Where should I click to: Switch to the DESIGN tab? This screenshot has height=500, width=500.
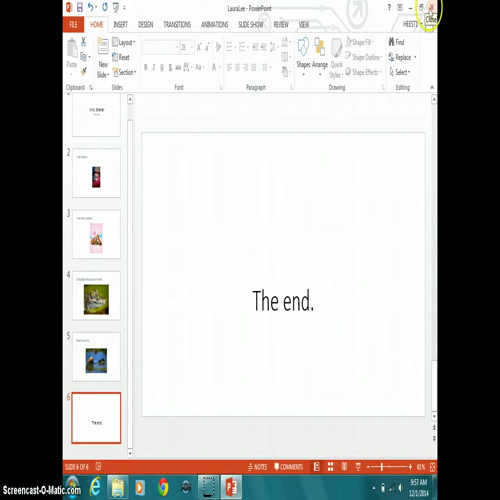click(x=145, y=24)
